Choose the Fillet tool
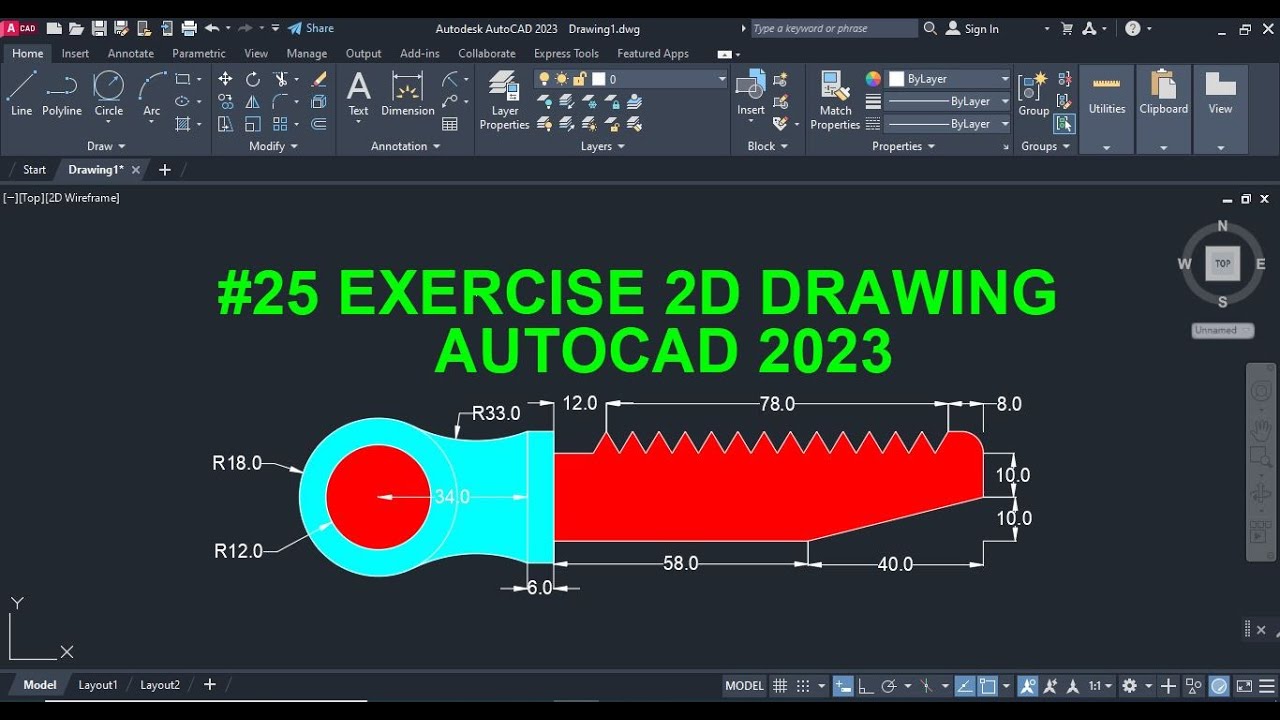 click(x=281, y=101)
